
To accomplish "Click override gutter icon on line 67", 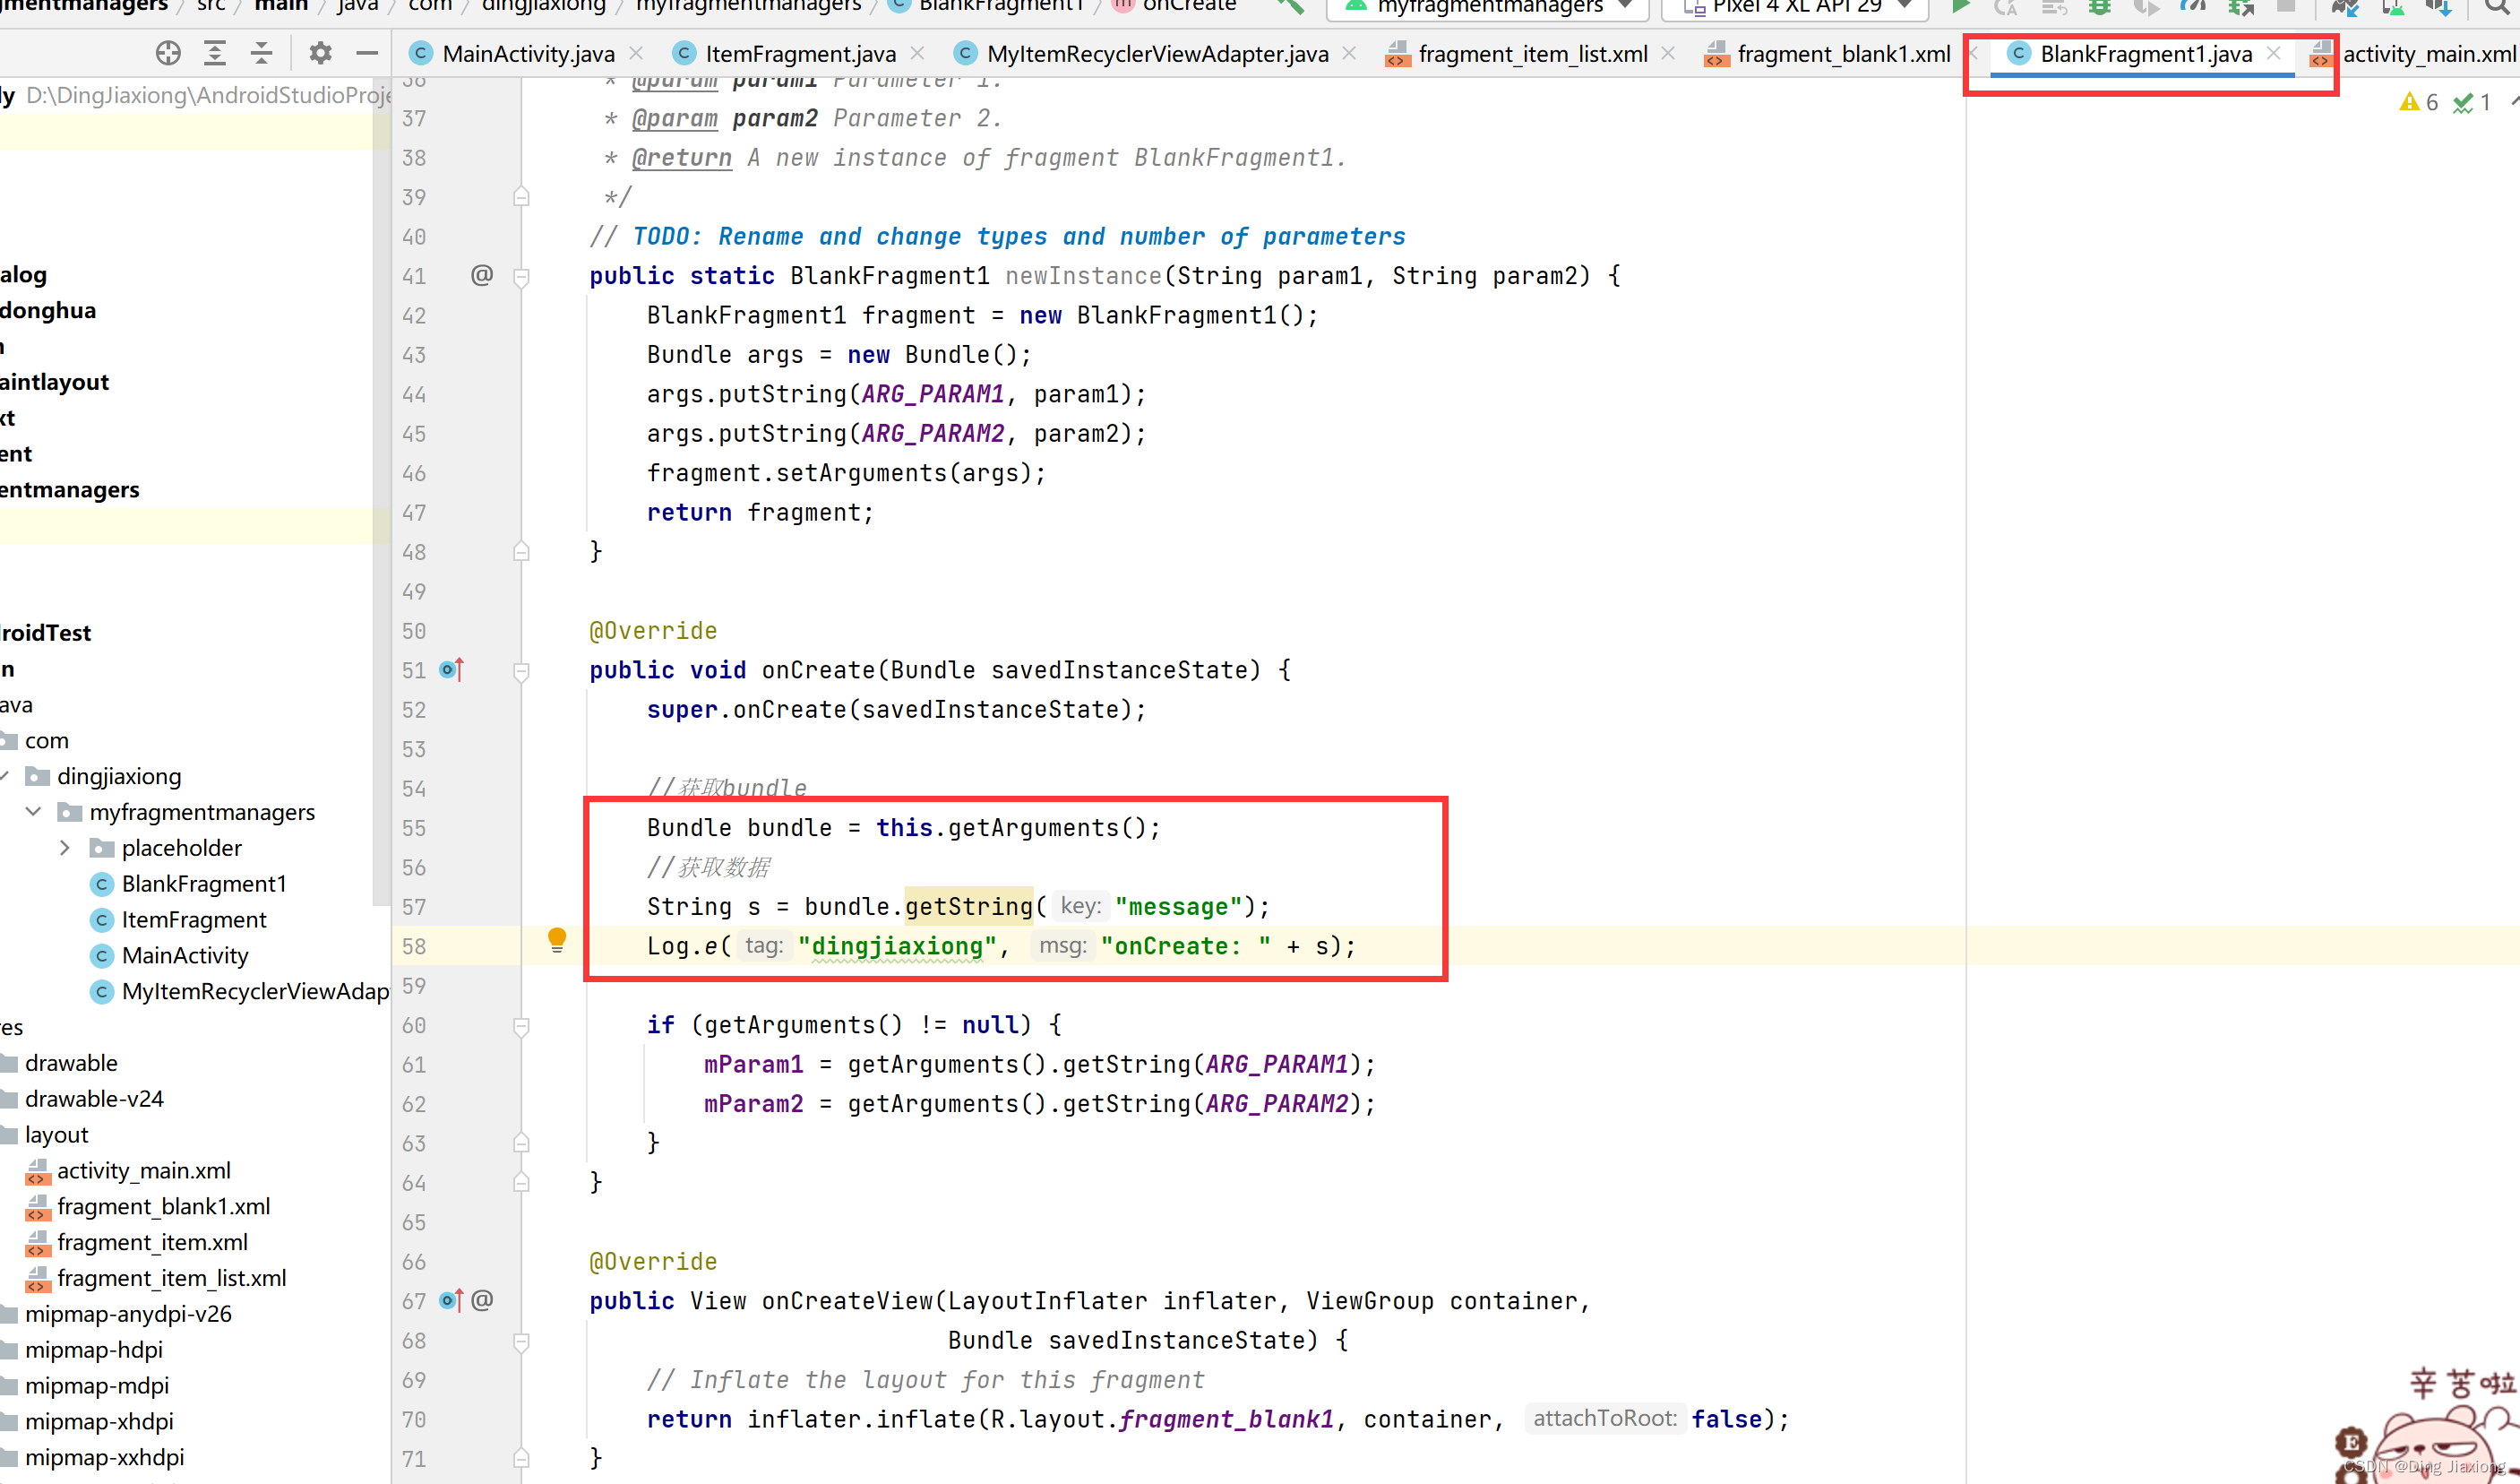I will [452, 1300].
